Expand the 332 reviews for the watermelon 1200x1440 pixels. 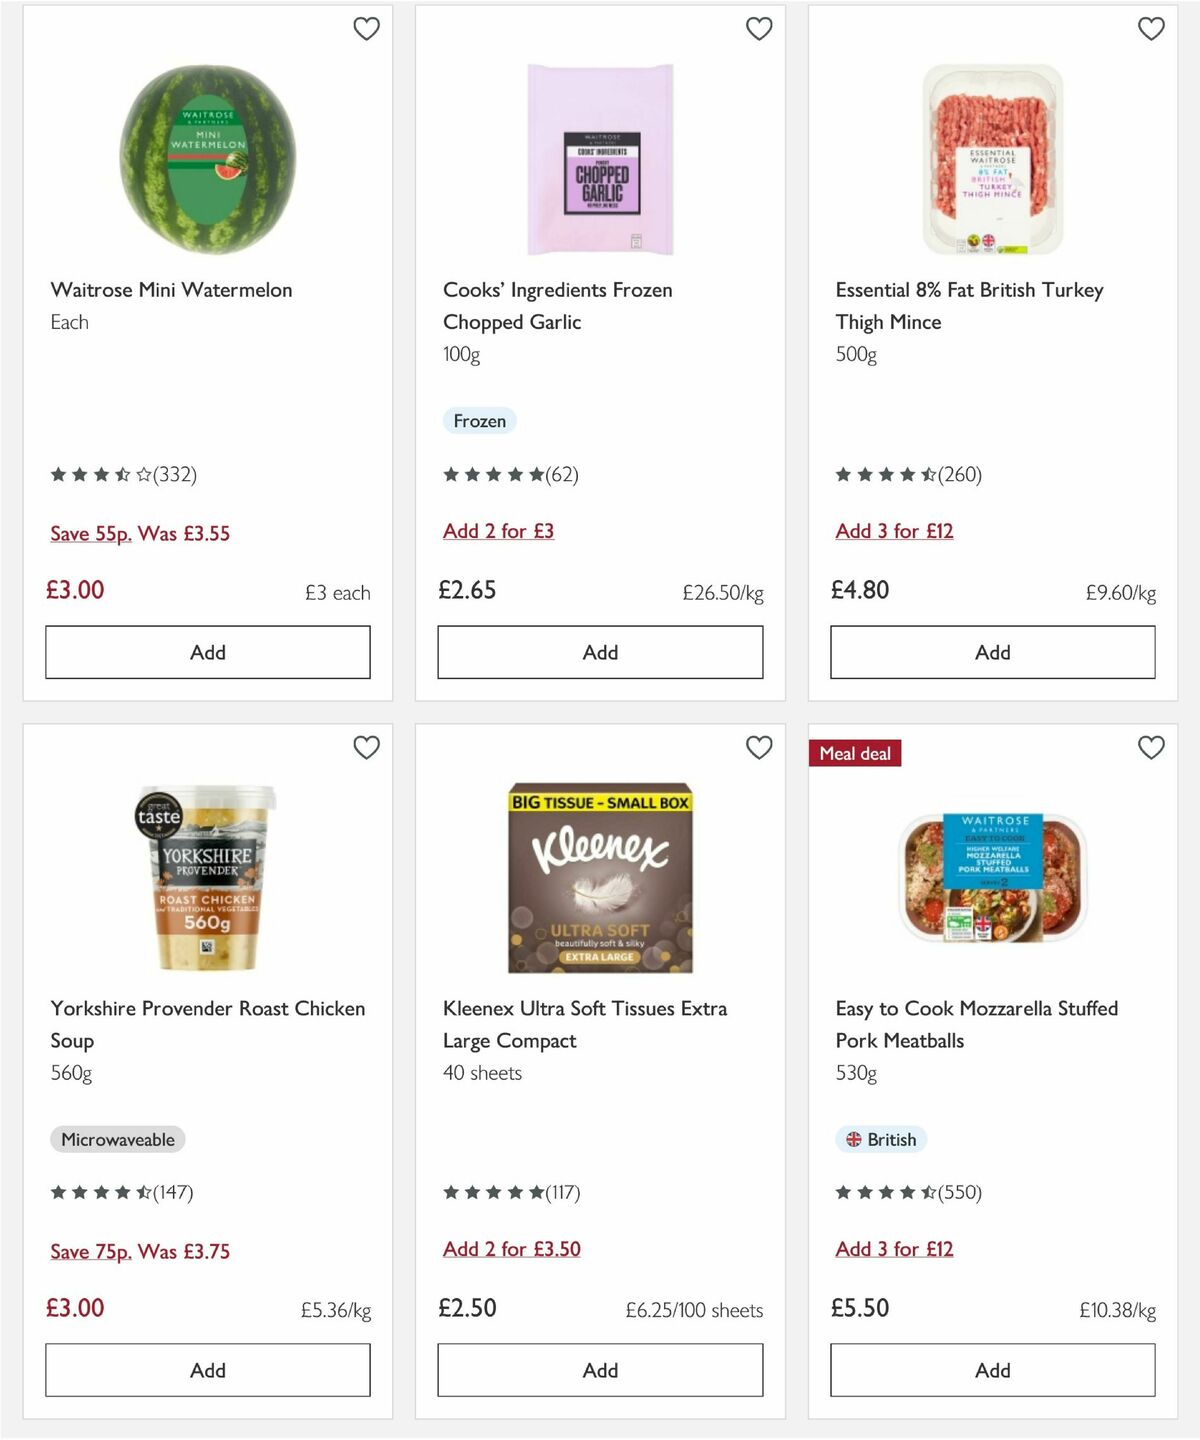coord(173,475)
